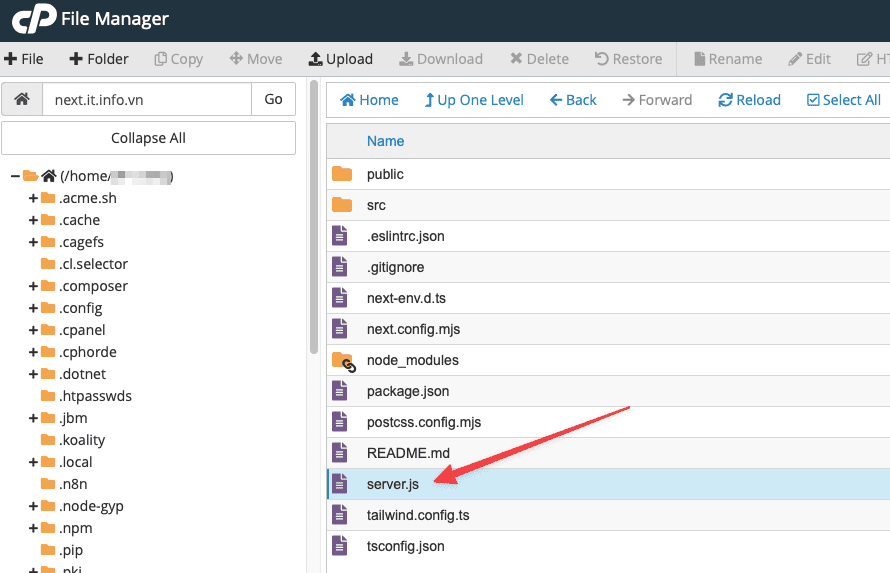Viewport: 890px width, 573px height.
Task: Click the path input field next.it.info.vn
Action: (147, 99)
